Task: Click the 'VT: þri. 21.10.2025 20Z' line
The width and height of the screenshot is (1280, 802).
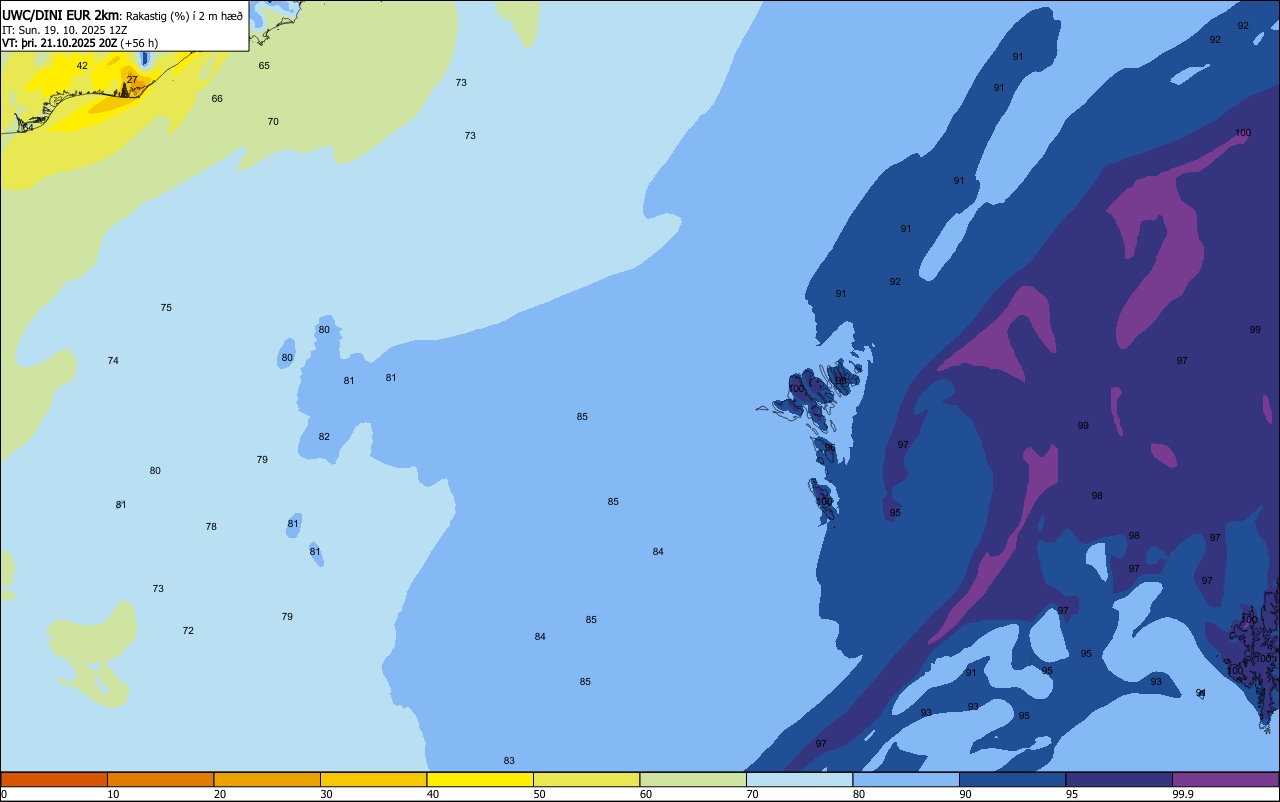Action: point(59,43)
